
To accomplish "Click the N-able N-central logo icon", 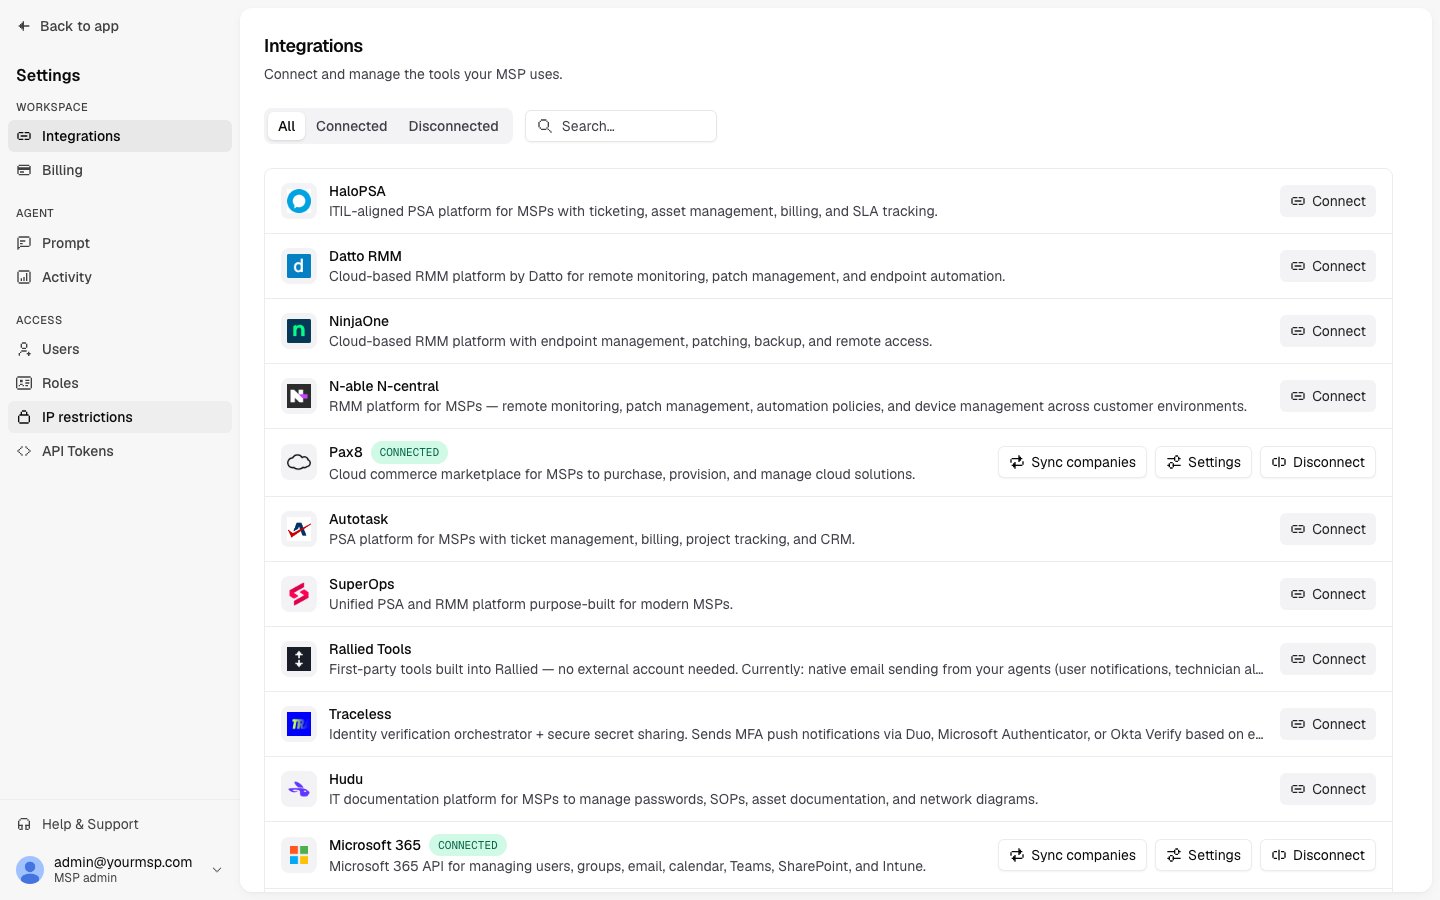I will [x=299, y=396].
